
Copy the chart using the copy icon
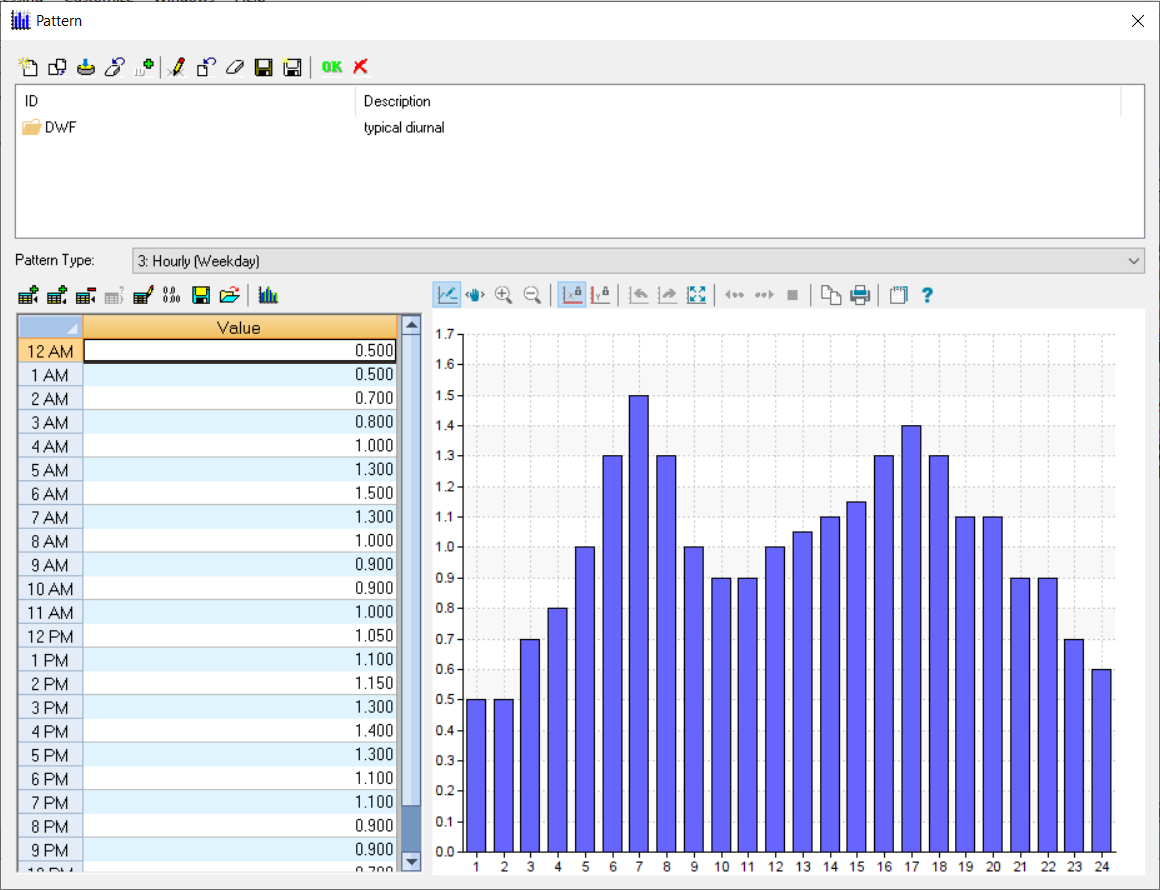(831, 295)
